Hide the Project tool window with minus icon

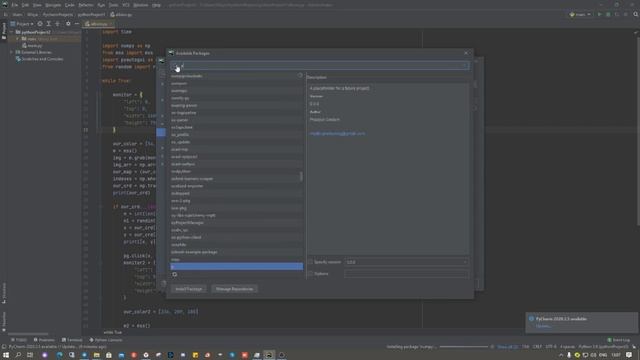[x=77, y=24]
